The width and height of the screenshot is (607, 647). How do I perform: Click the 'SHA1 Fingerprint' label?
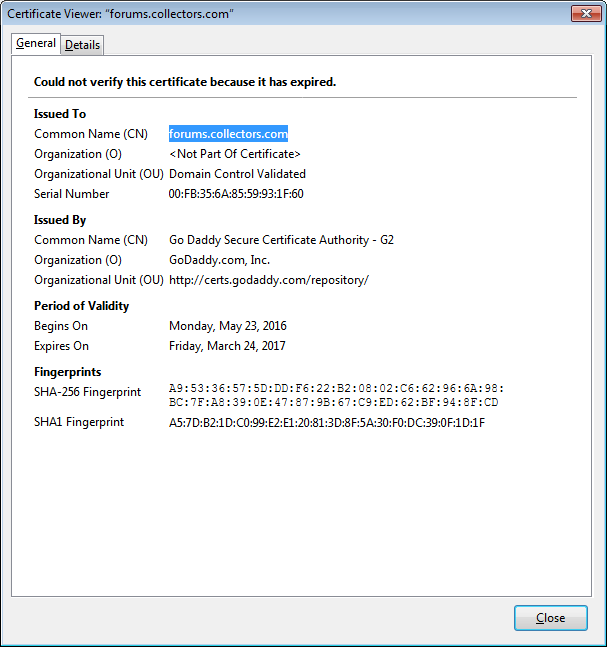(x=79, y=422)
